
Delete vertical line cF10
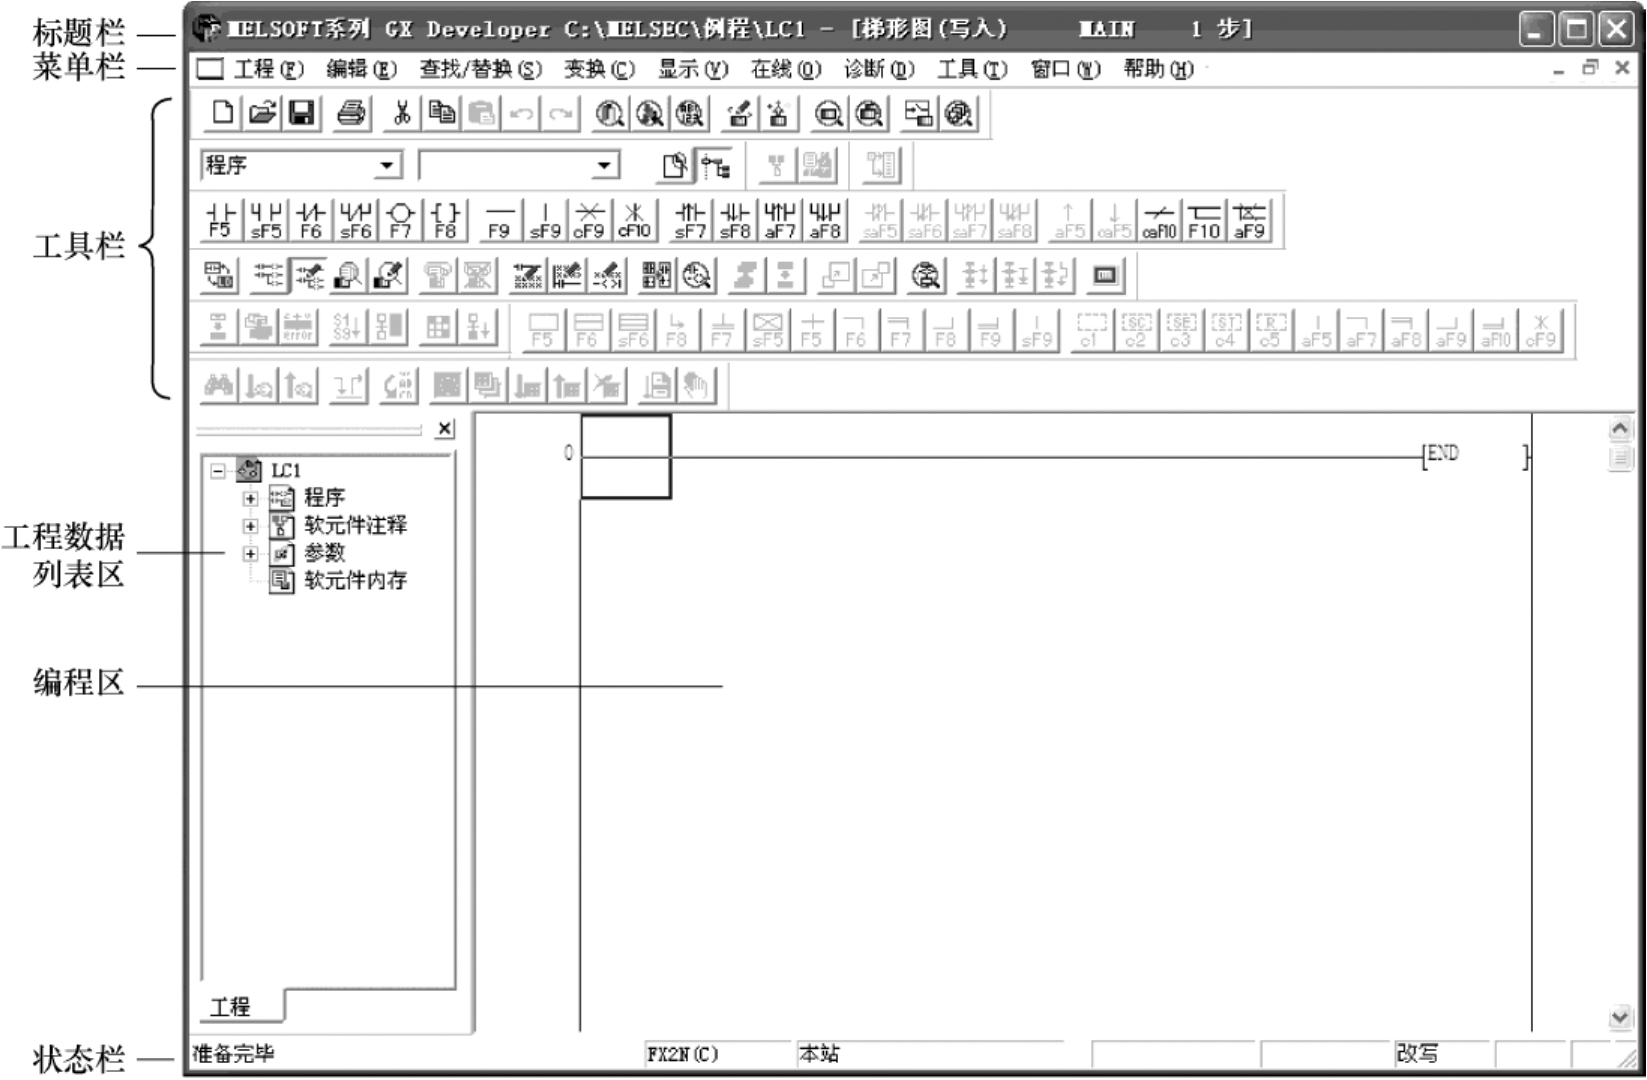click(x=634, y=221)
